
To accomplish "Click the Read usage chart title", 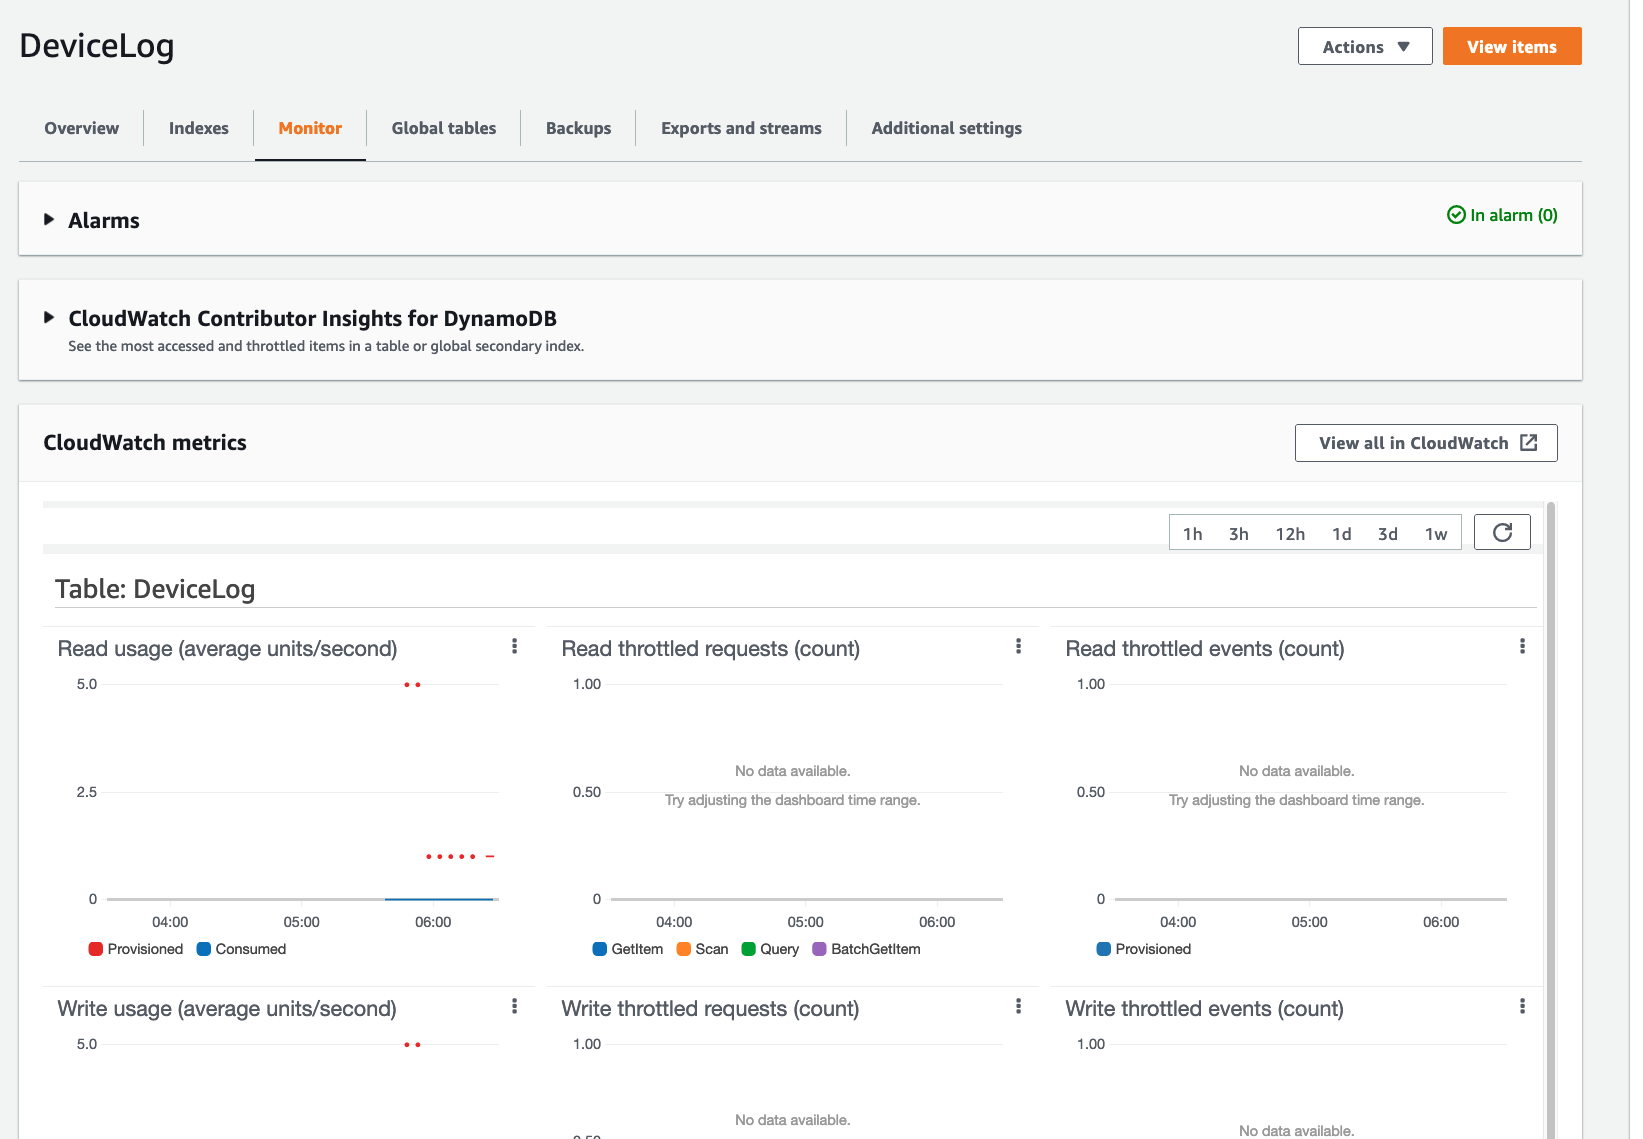I will [x=228, y=649].
